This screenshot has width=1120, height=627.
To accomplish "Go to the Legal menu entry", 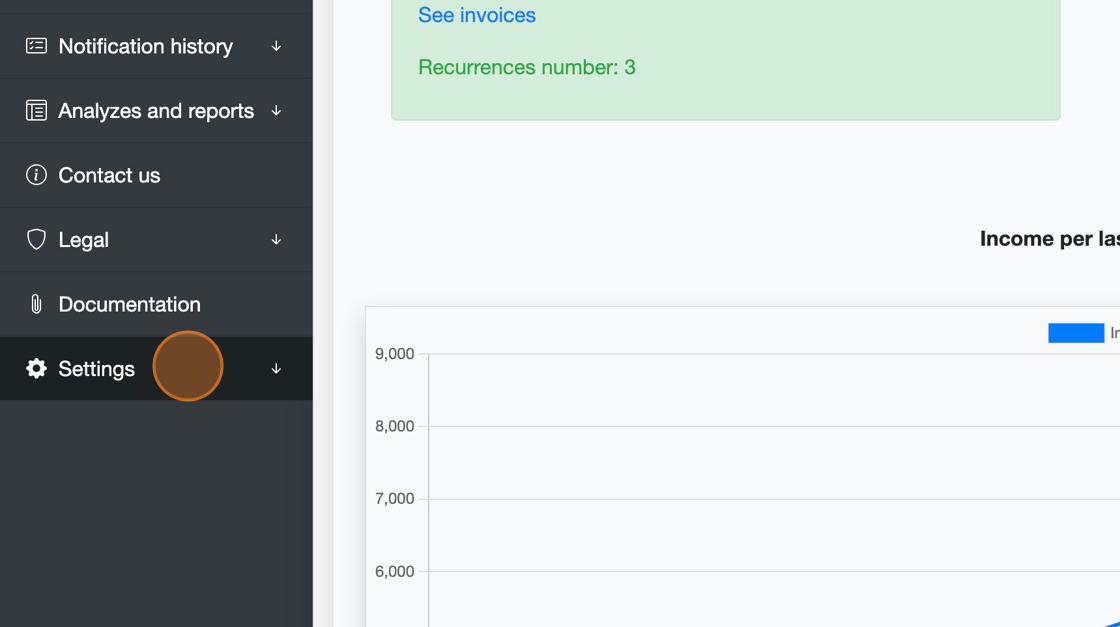I will click(x=84, y=240).
